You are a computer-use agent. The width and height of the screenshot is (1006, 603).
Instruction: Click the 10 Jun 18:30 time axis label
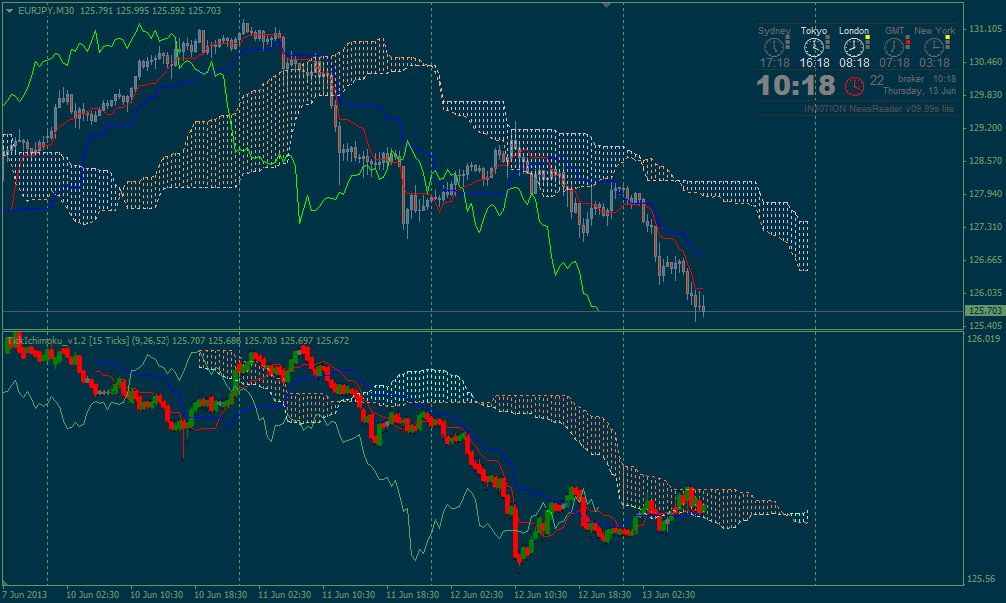(221, 595)
